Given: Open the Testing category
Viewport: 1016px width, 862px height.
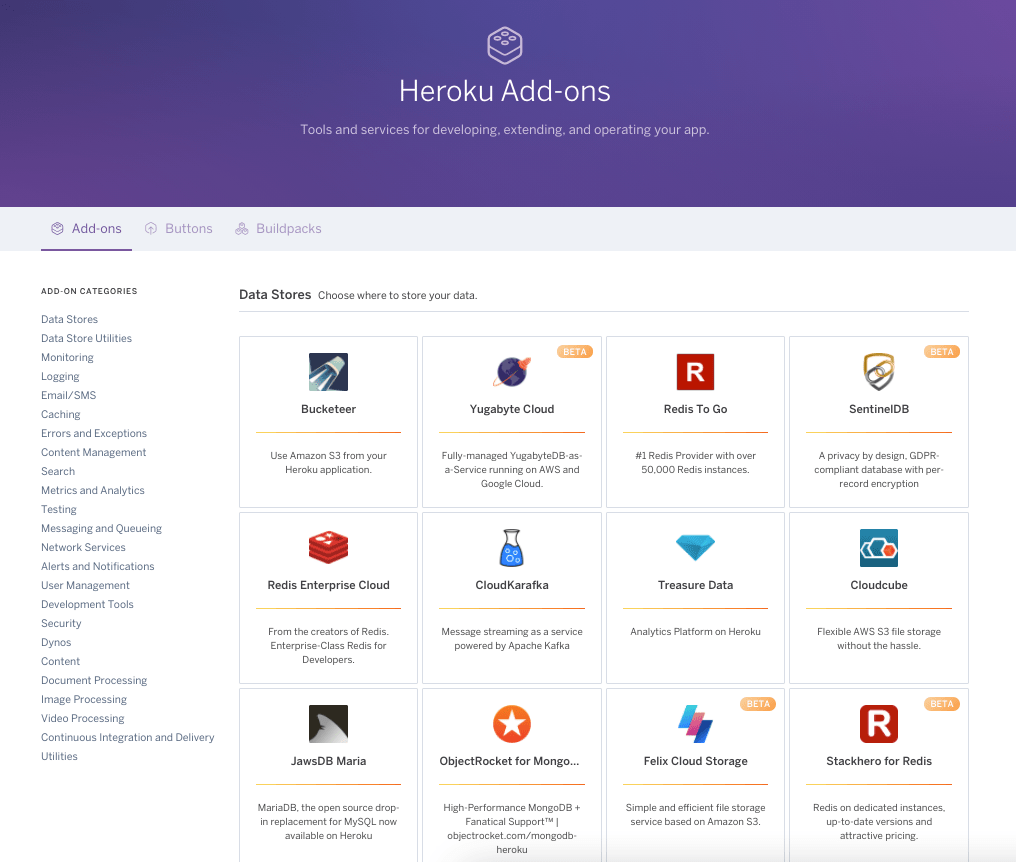Looking at the screenshot, I should 59,509.
